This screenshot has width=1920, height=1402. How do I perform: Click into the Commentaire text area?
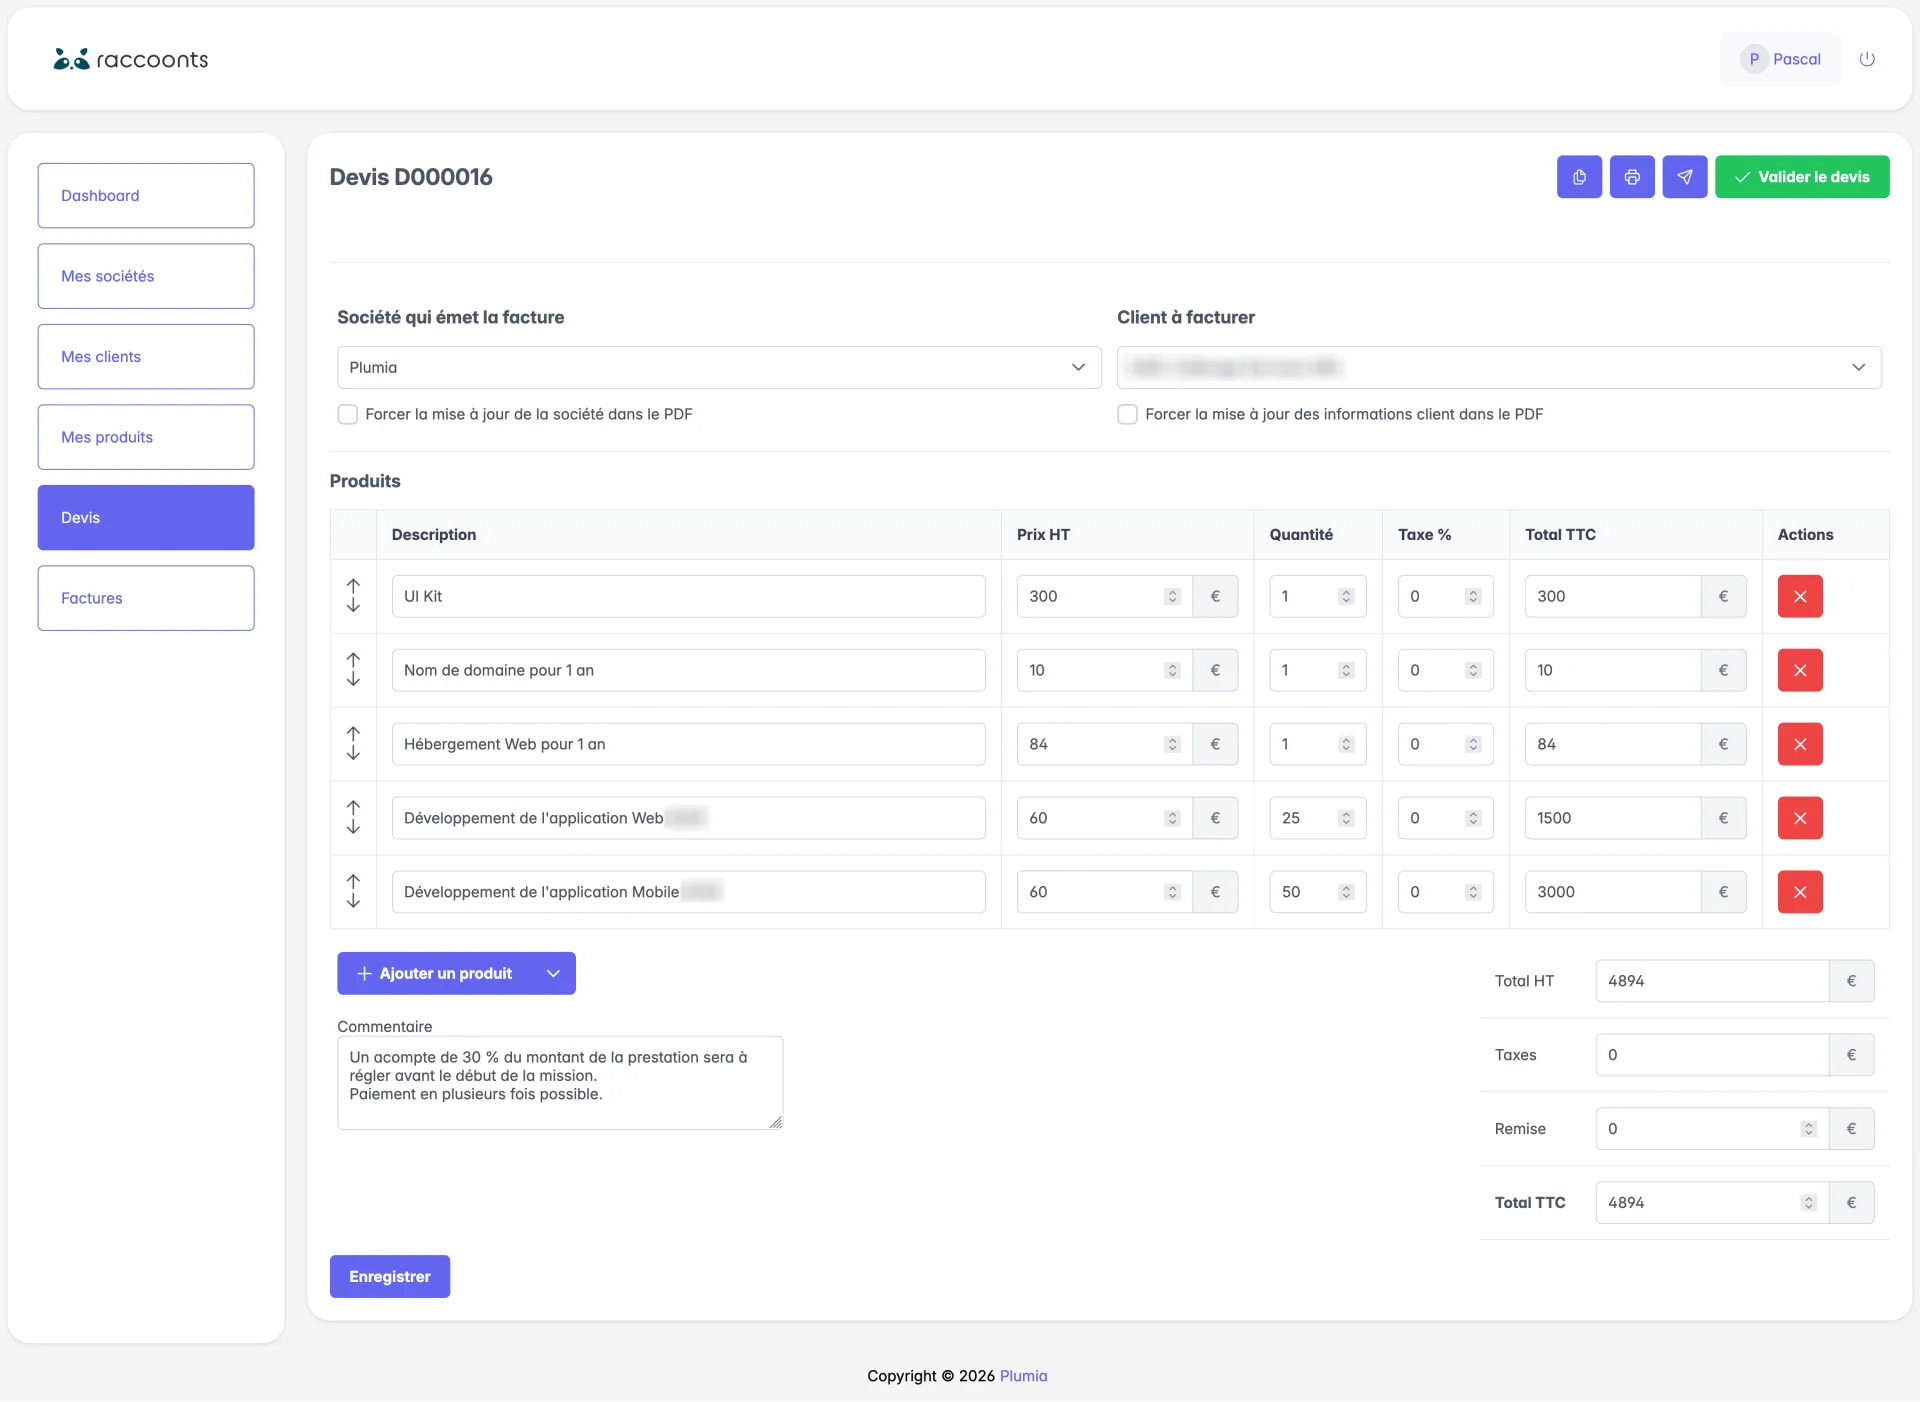560,1083
